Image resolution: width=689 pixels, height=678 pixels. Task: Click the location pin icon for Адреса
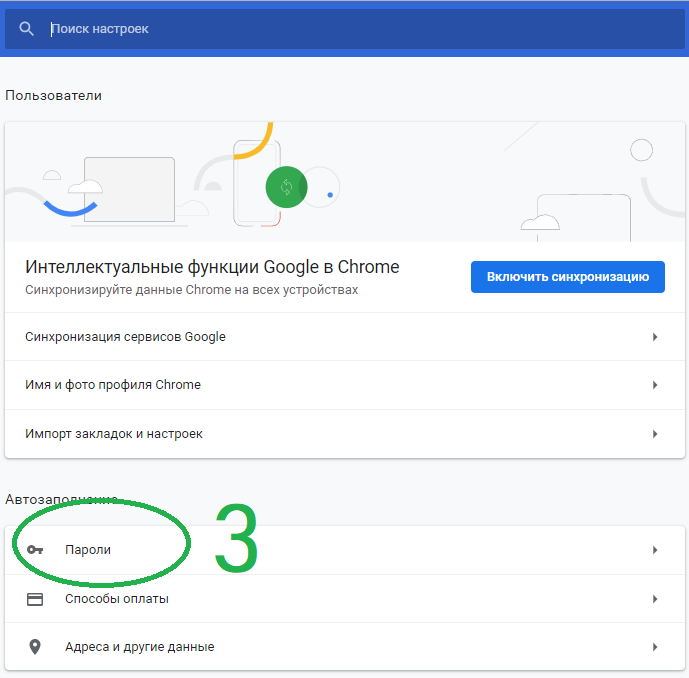click(35, 647)
